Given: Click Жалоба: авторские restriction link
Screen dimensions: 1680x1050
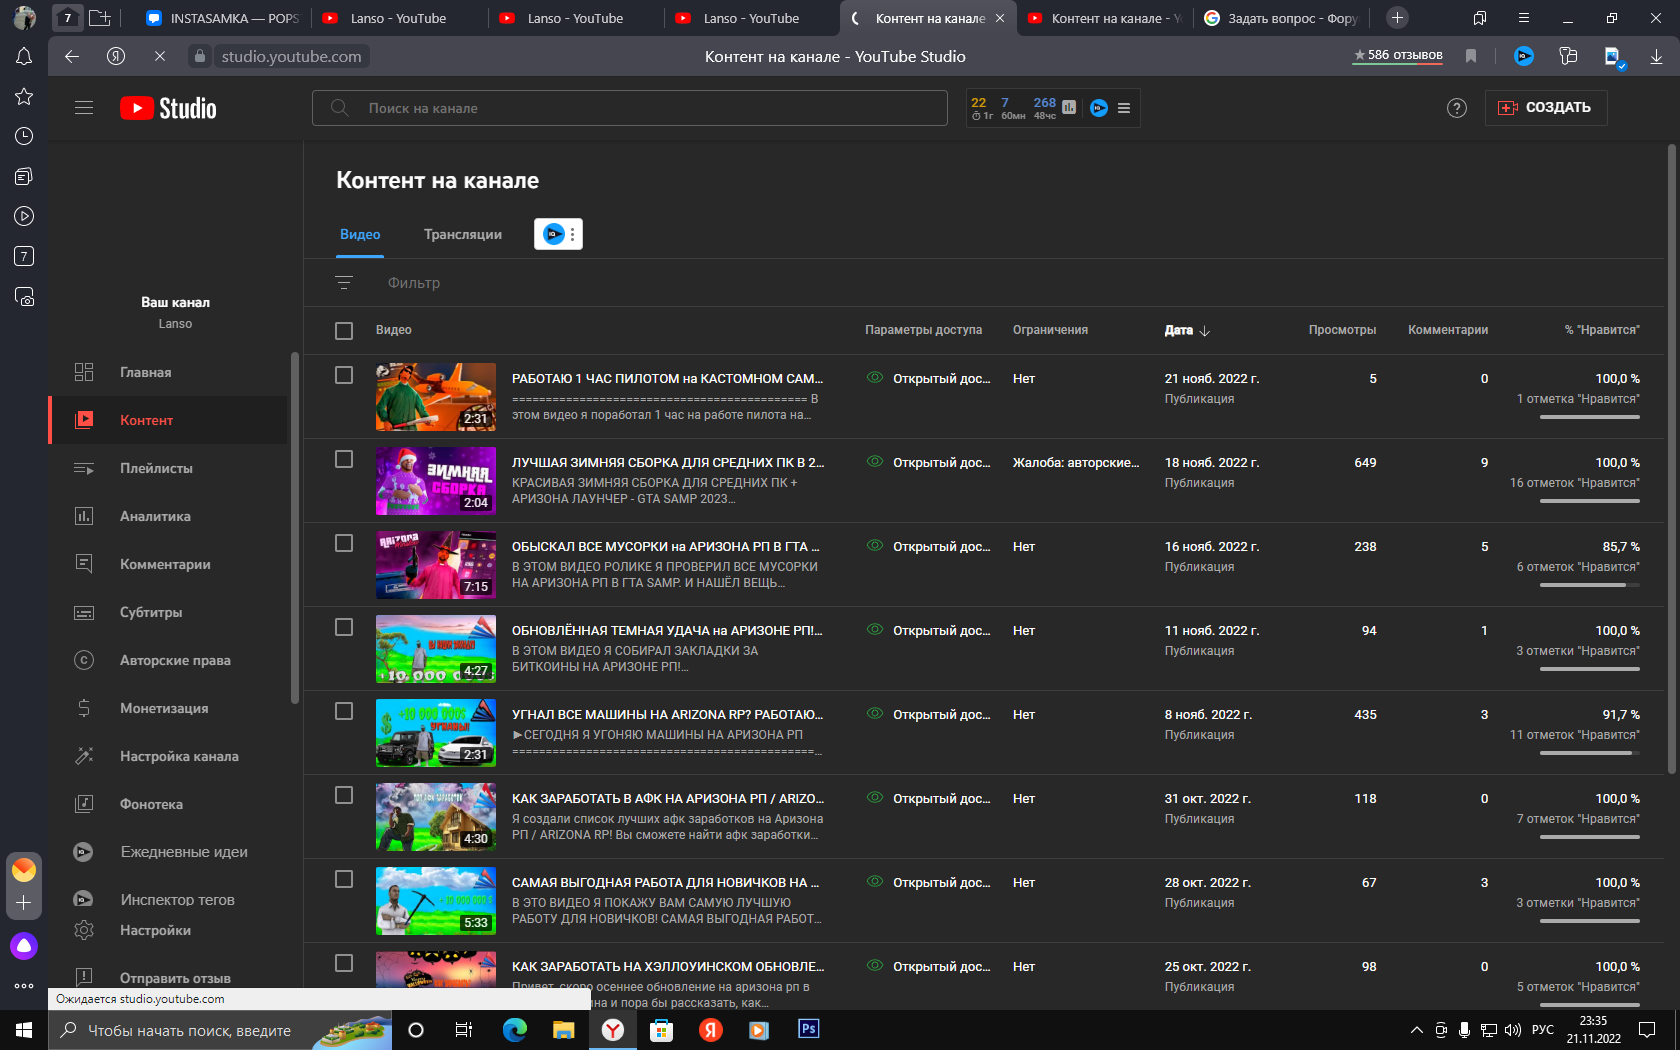Looking at the screenshot, I should (1076, 463).
